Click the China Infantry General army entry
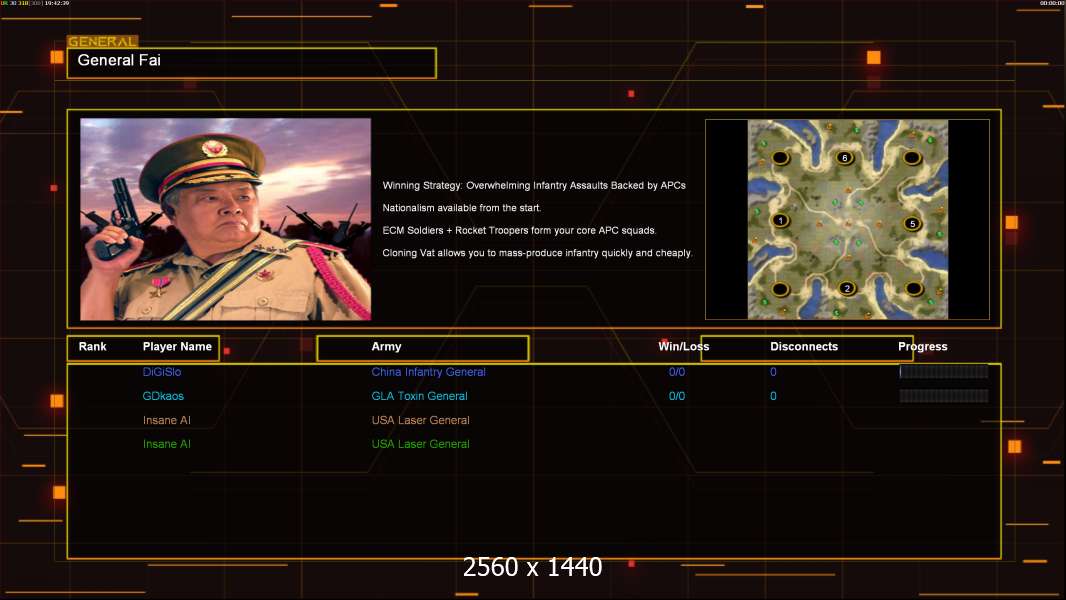 (x=428, y=372)
